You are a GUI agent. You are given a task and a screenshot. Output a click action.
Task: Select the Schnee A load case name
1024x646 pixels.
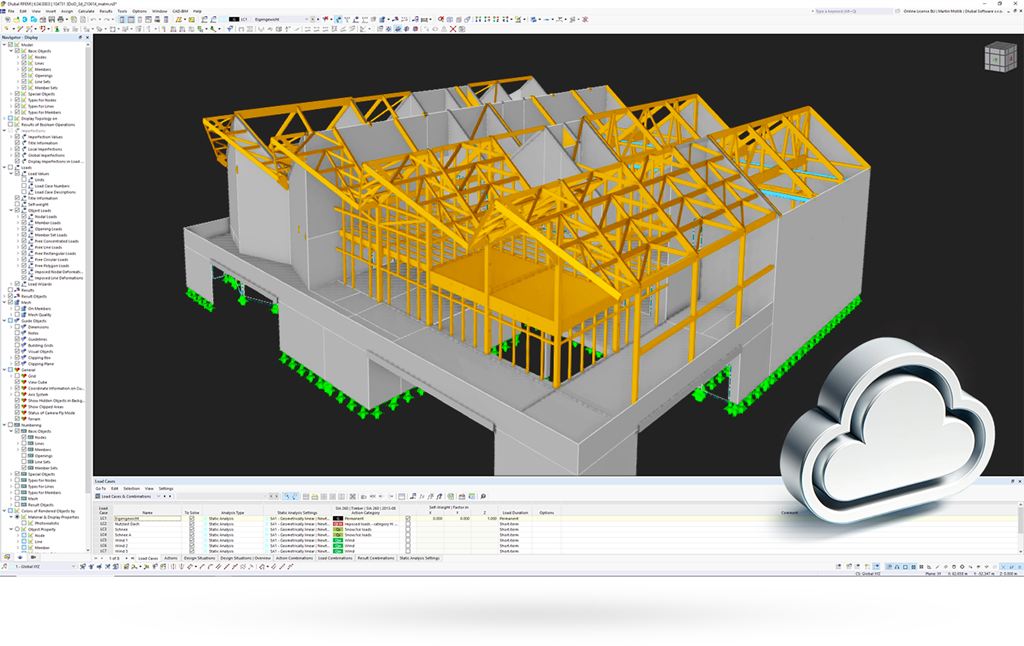pos(123,535)
